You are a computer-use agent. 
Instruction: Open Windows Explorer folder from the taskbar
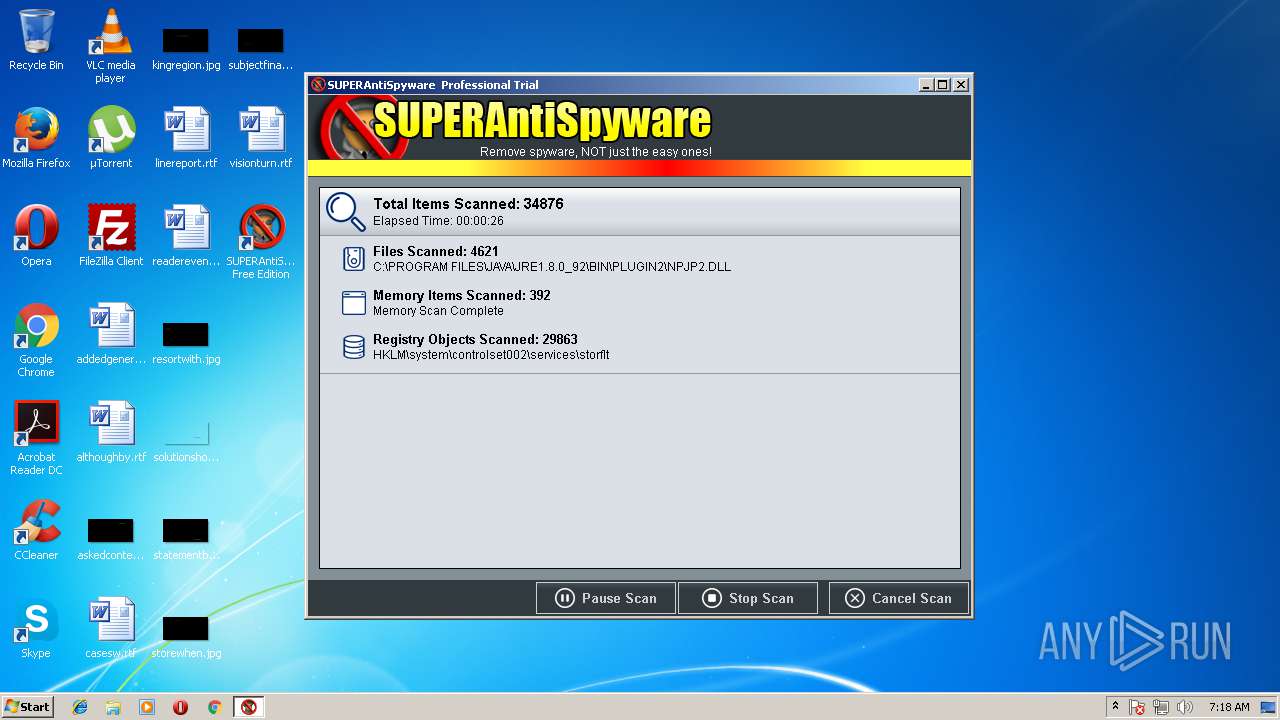[x=113, y=707]
